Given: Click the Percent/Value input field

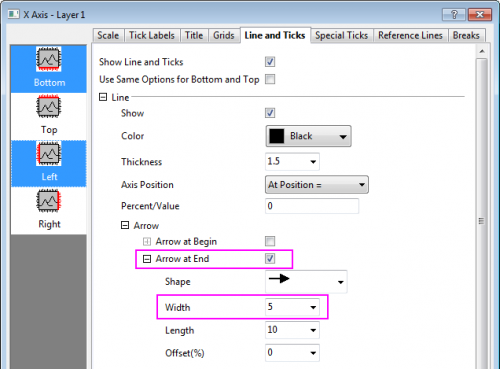Looking at the screenshot, I should [312, 206].
